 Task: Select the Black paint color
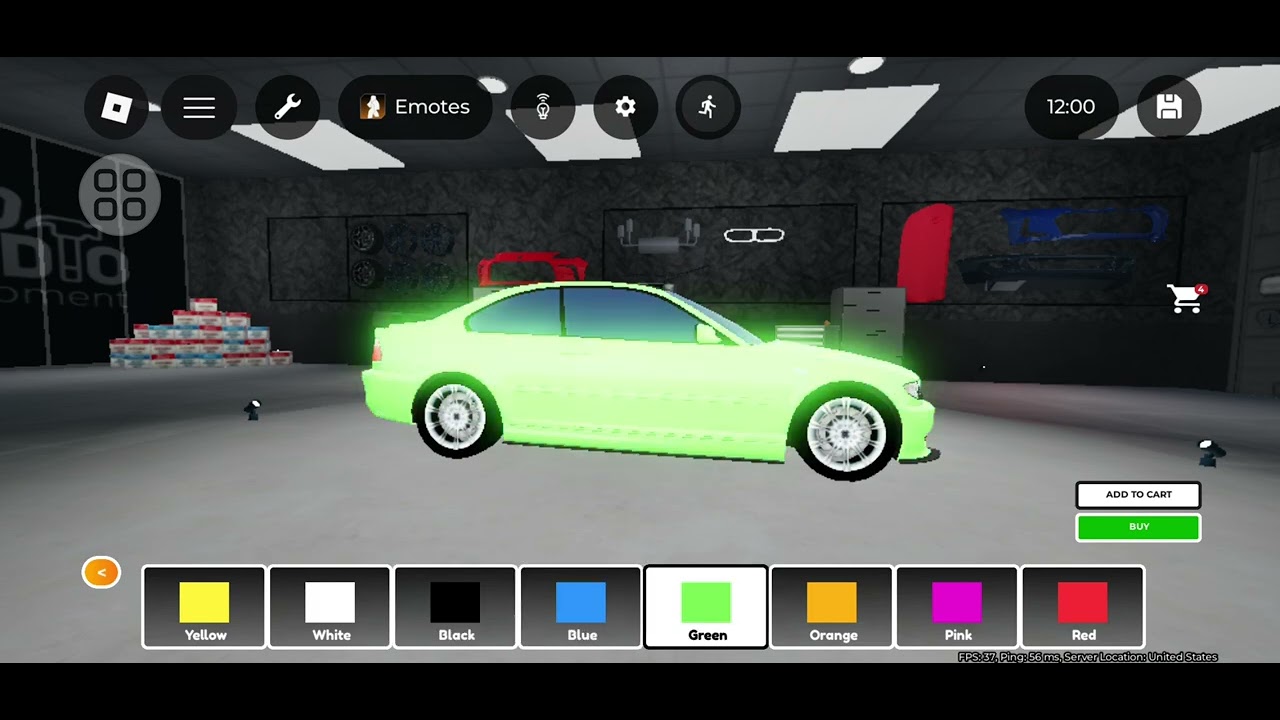tap(456, 607)
